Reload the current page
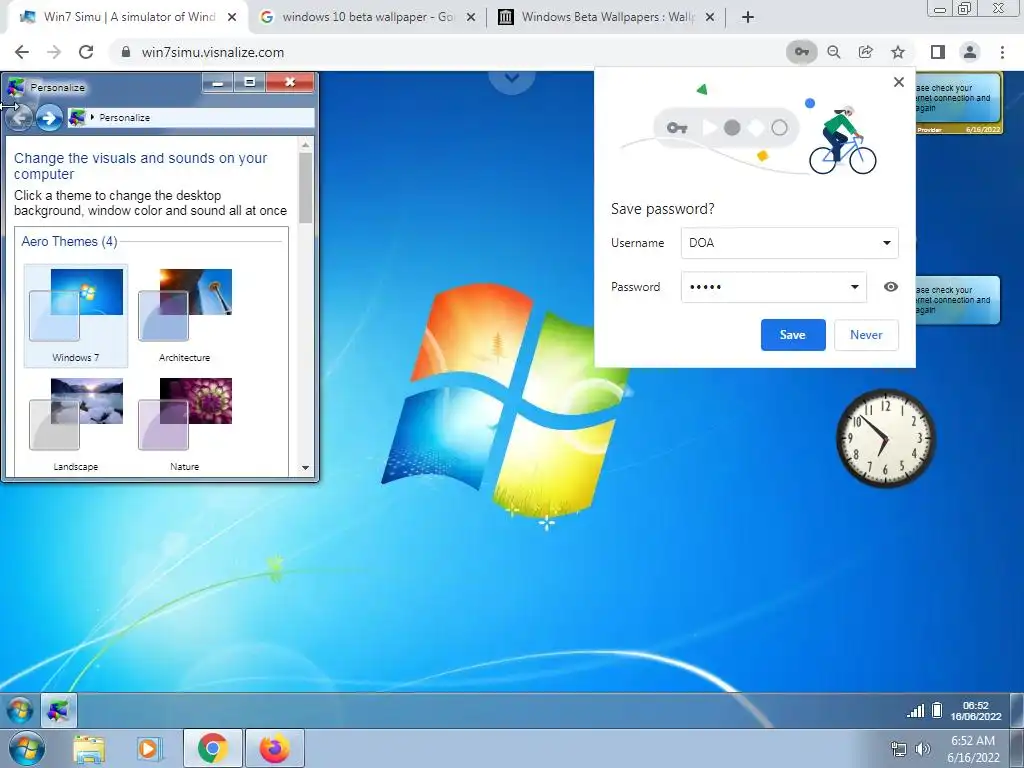The height and width of the screenshot is (768, 1024). 86,52
